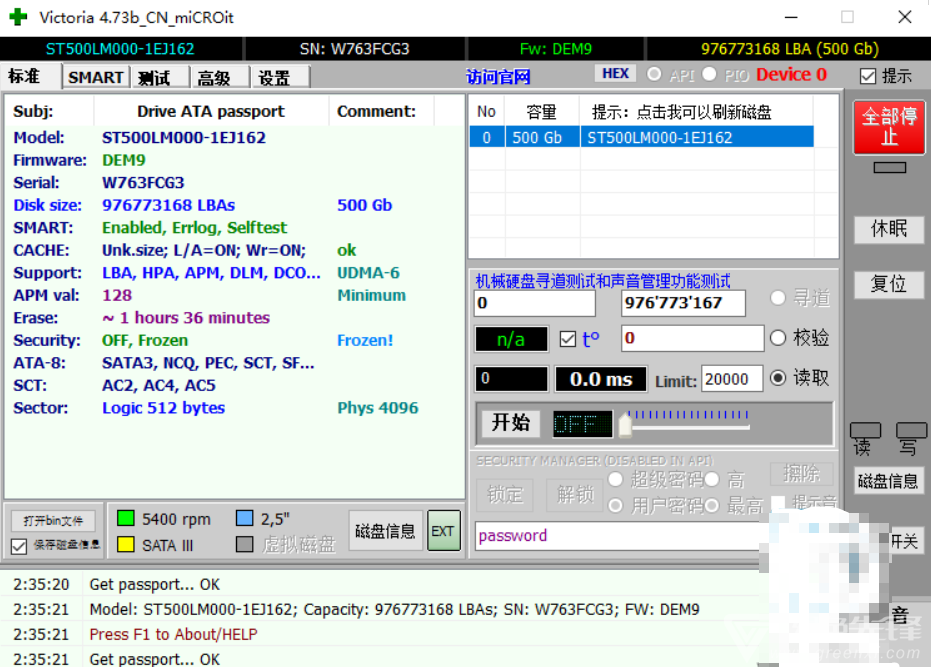Click the 休眠 sleep button
931x667 pixels.
coord(889,229)
